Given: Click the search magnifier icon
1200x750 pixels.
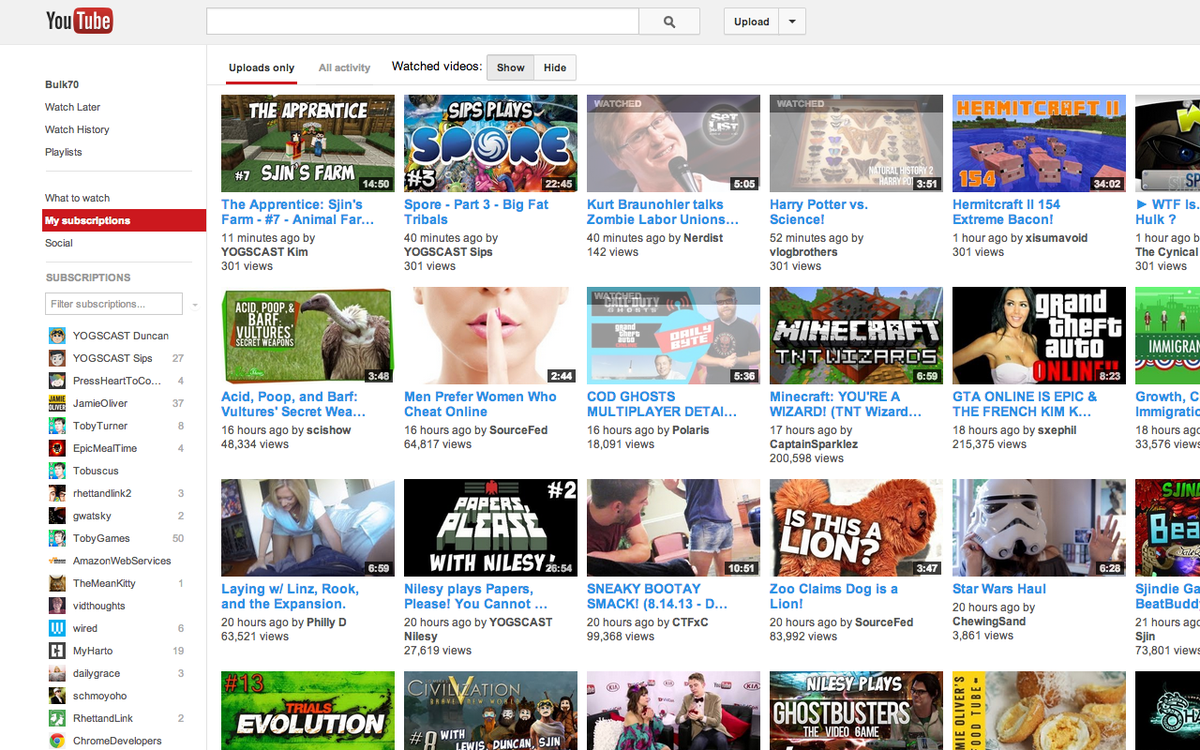Looking at the screenshot, I should [669, 20].
